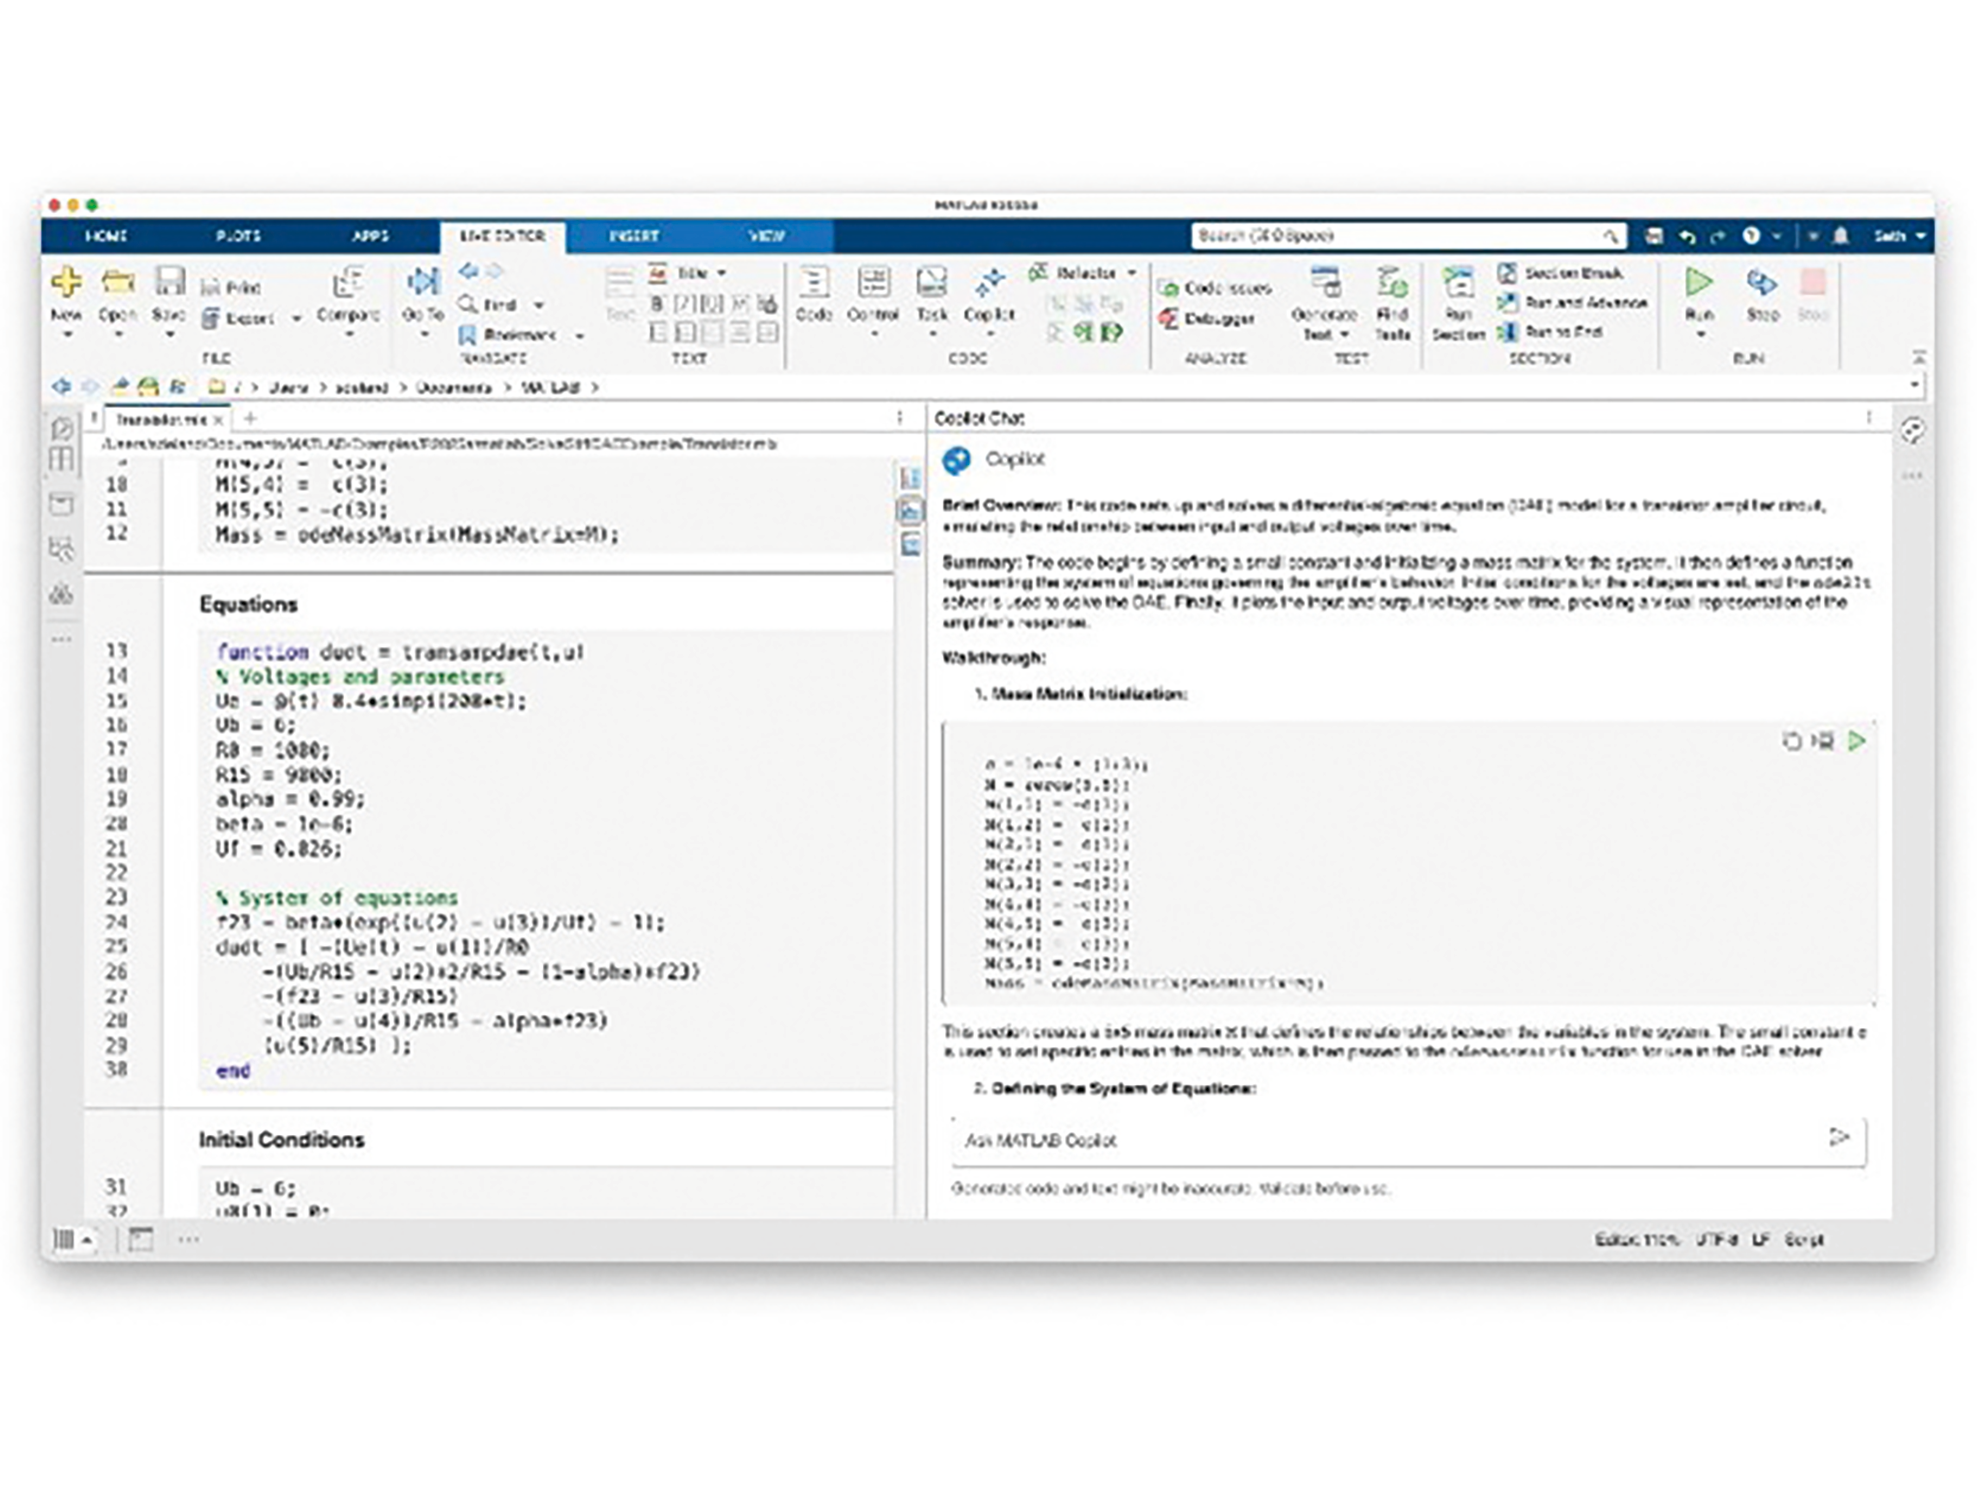1977x1487 pixels.
Task: Switch to the INSERT ribbon tab
Action: click(634, 236)
